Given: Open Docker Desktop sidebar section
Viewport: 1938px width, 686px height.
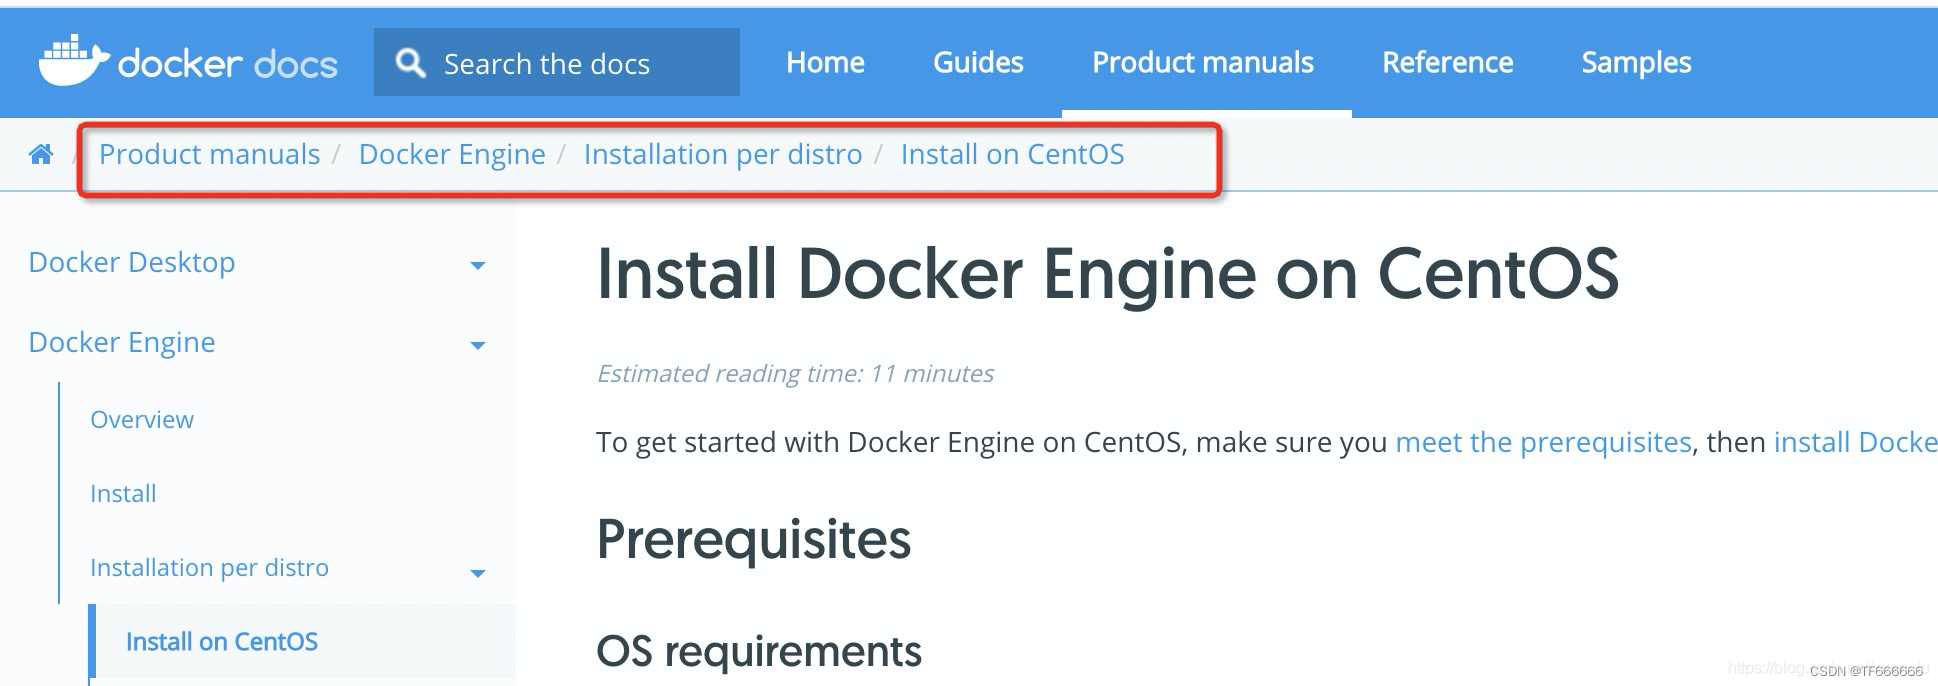Looking at the screenshot, I should pos(132,262).
